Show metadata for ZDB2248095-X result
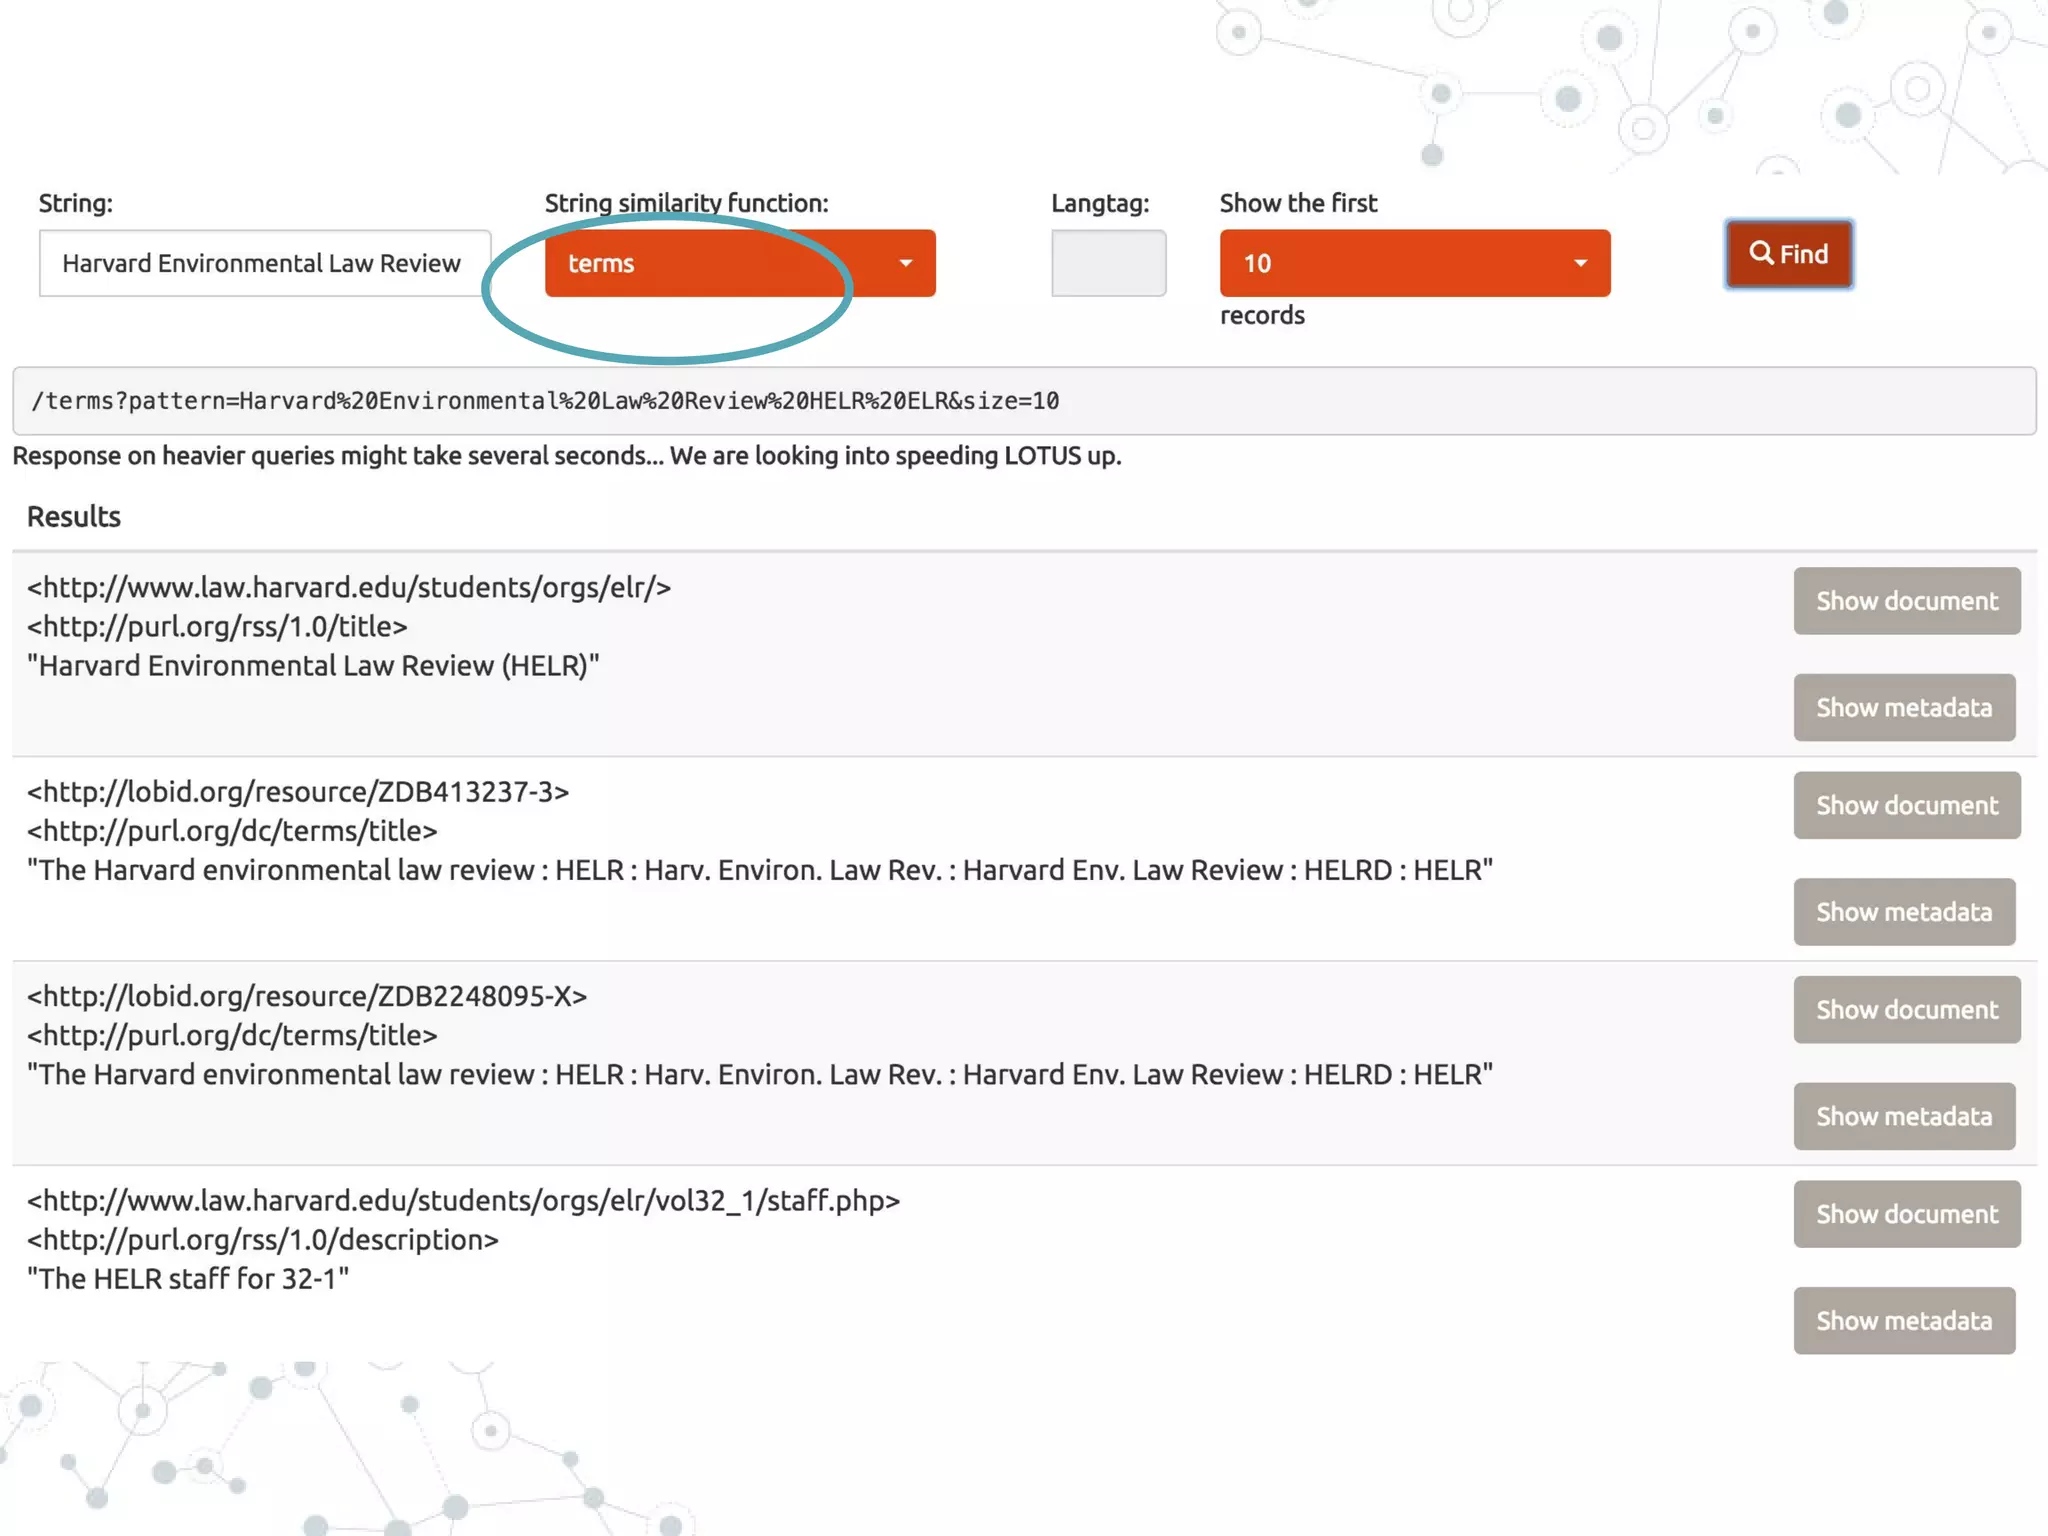 click(x=1903, y=1116)
